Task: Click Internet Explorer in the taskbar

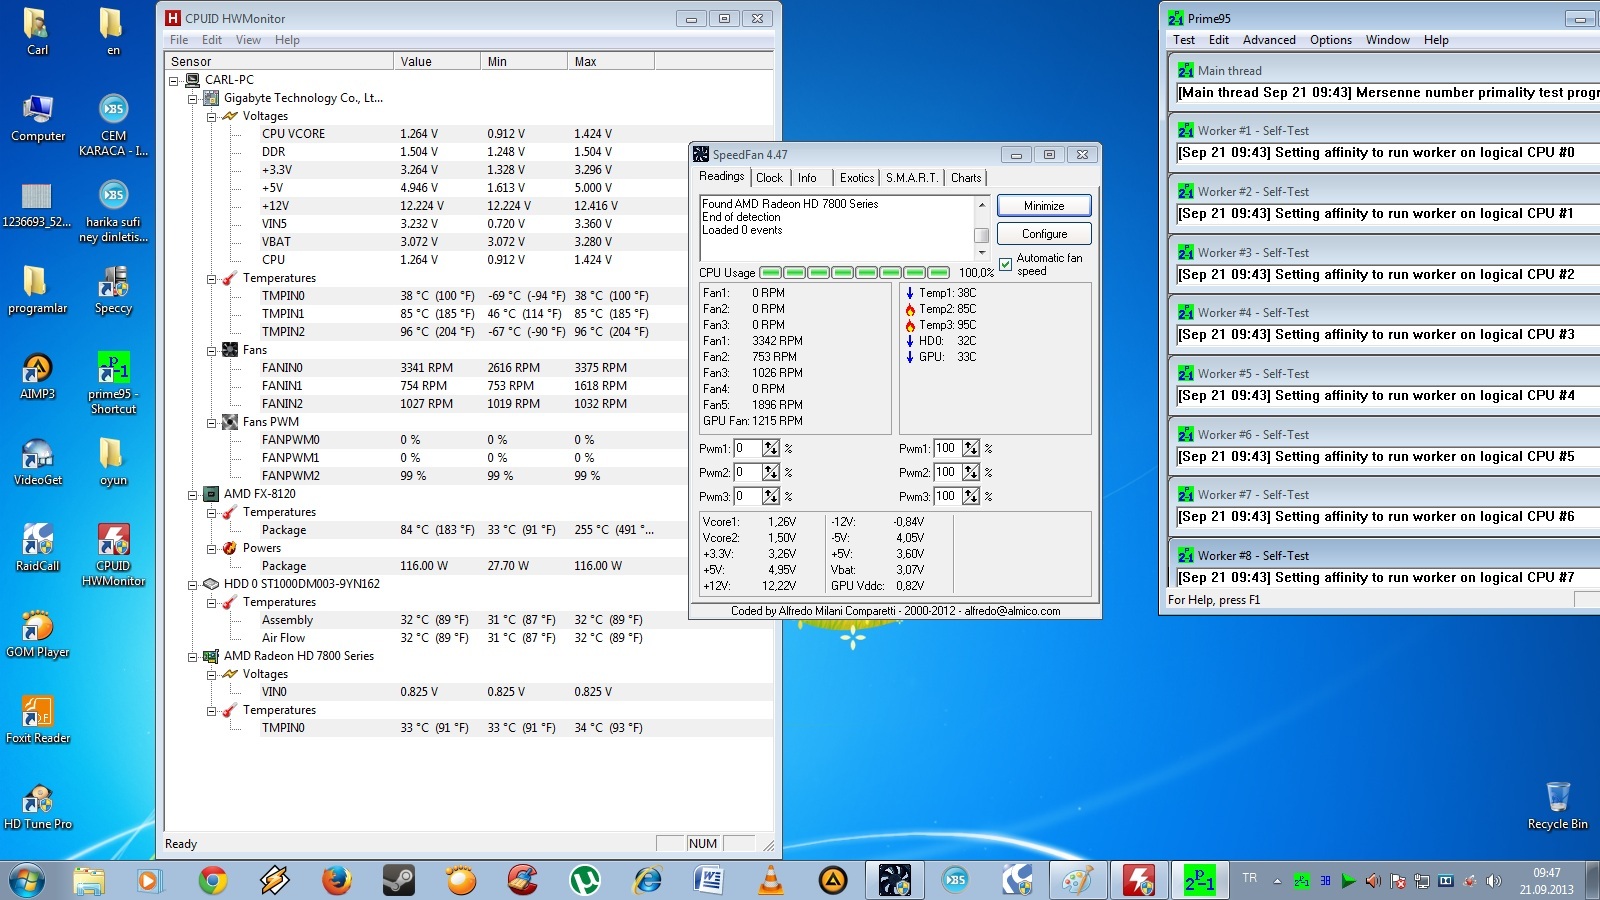Action: (x=647, y=880)
